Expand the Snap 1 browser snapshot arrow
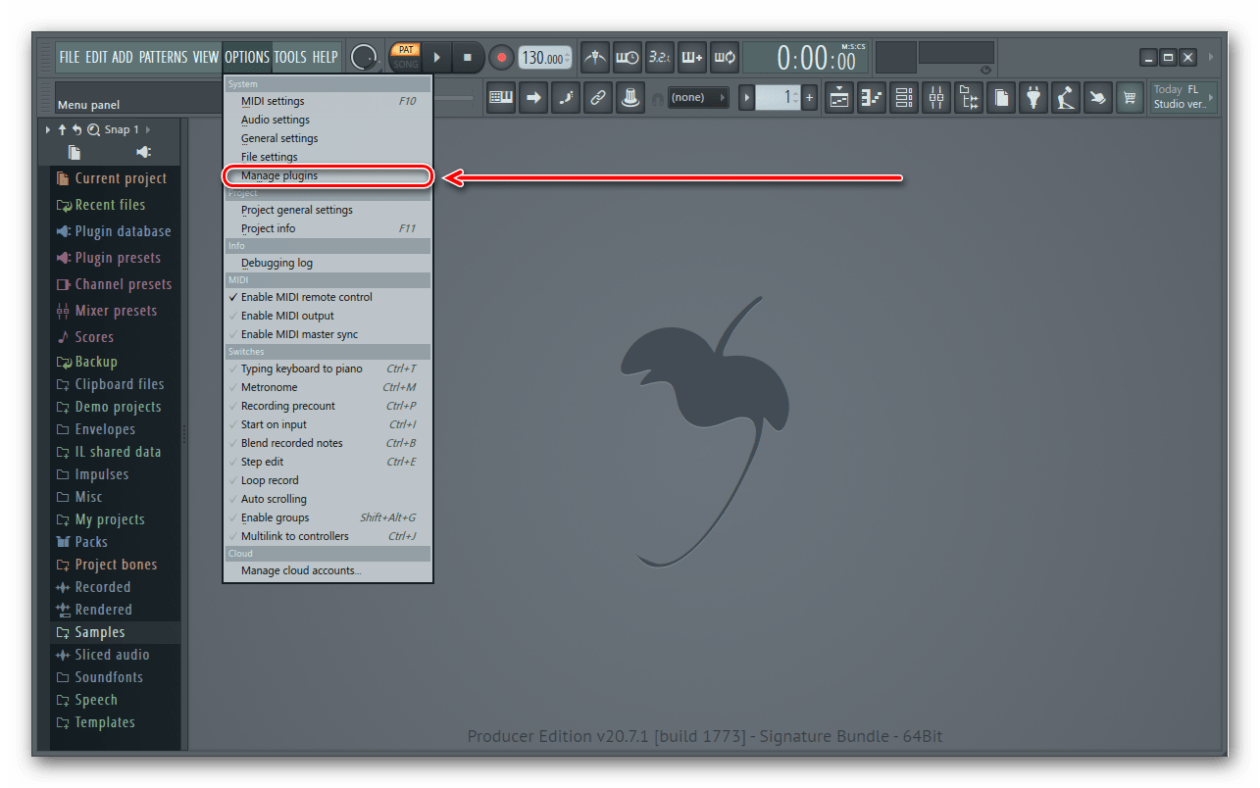Viewport: 1260px width, 788px height. click(x=148, y=130)
